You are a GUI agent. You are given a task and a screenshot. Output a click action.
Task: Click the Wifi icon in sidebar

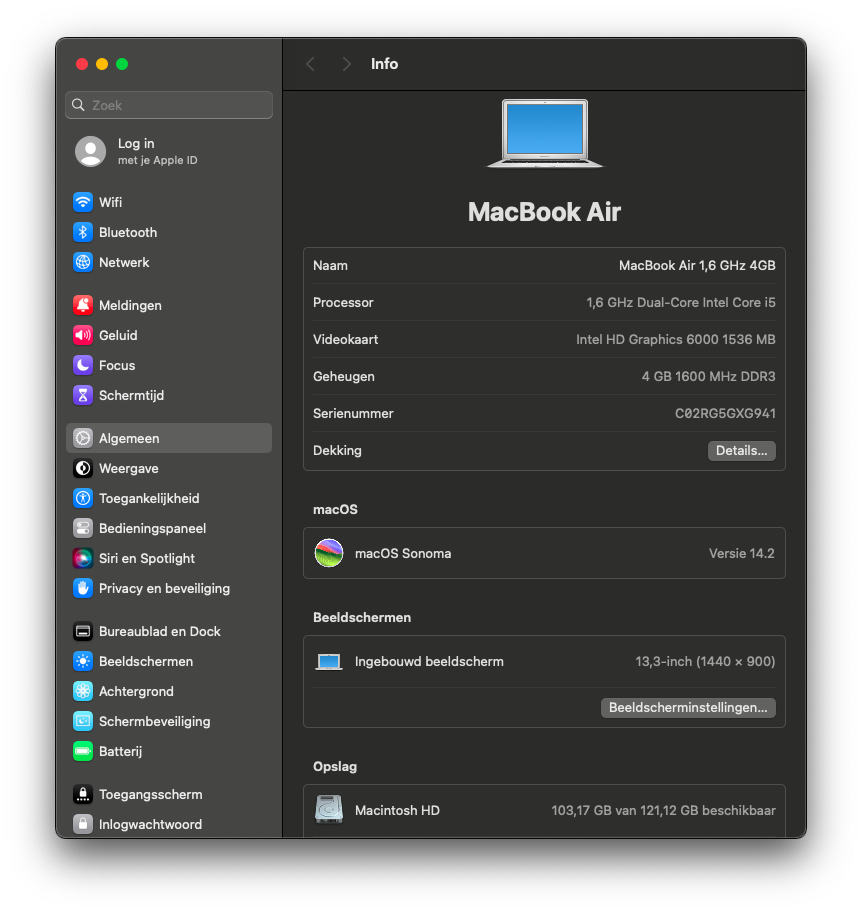pos(83,202)
